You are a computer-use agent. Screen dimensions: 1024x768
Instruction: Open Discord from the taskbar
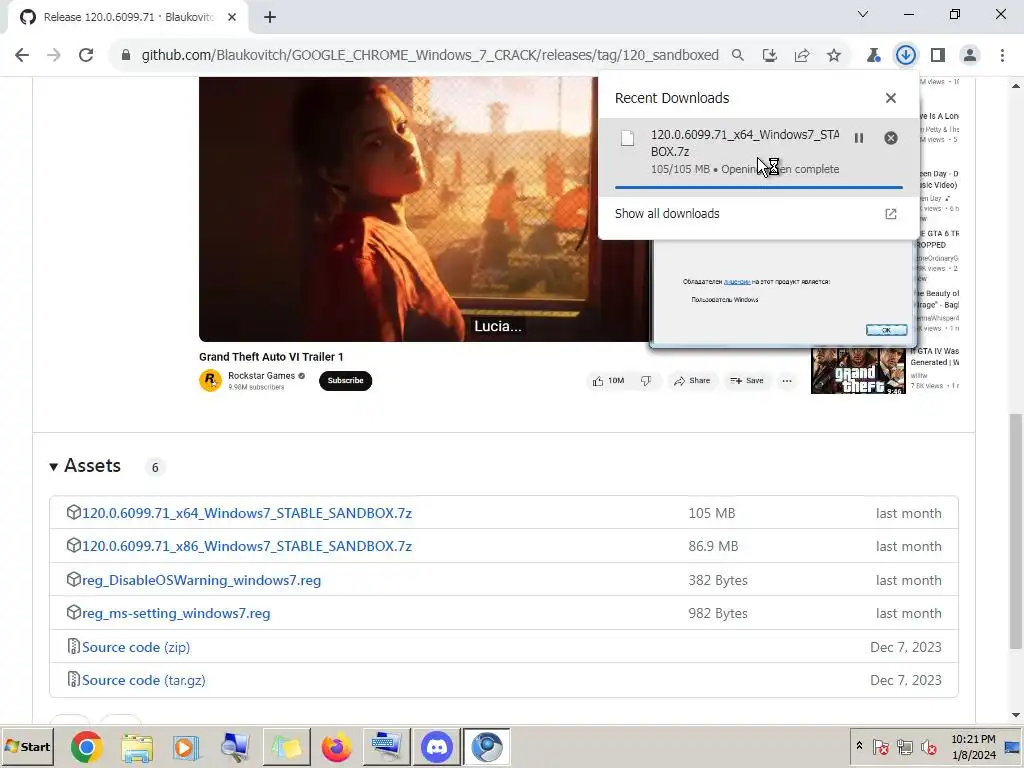tap(437, 747)
